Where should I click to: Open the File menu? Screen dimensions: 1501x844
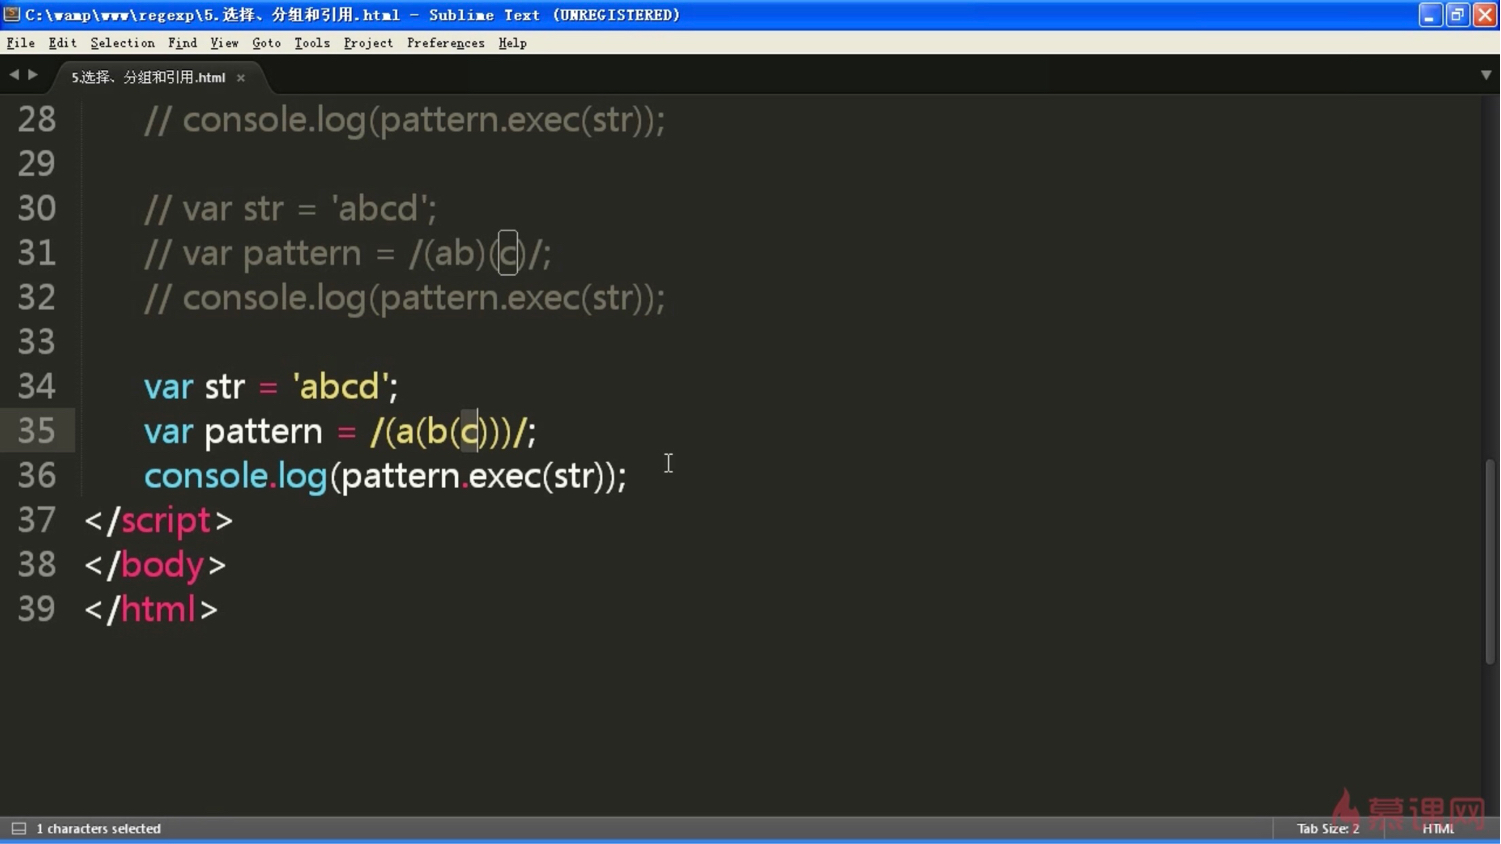pyautogui.click(x=20, y=43)
